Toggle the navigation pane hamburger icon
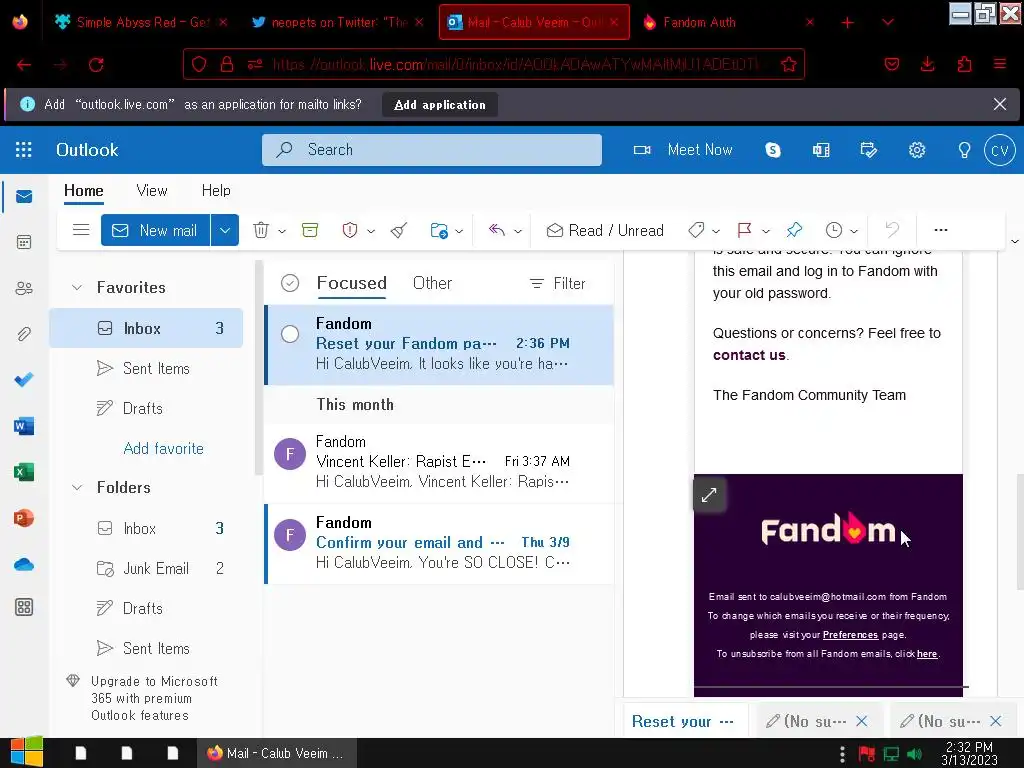Image resolution: width=1024 pixels, height=768 pixels. 81,230
